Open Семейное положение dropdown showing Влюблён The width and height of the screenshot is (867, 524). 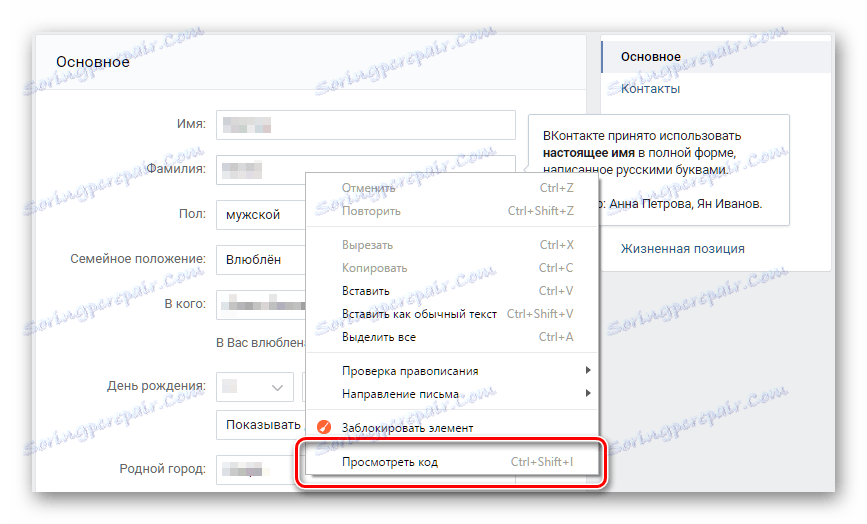[261, 259]
